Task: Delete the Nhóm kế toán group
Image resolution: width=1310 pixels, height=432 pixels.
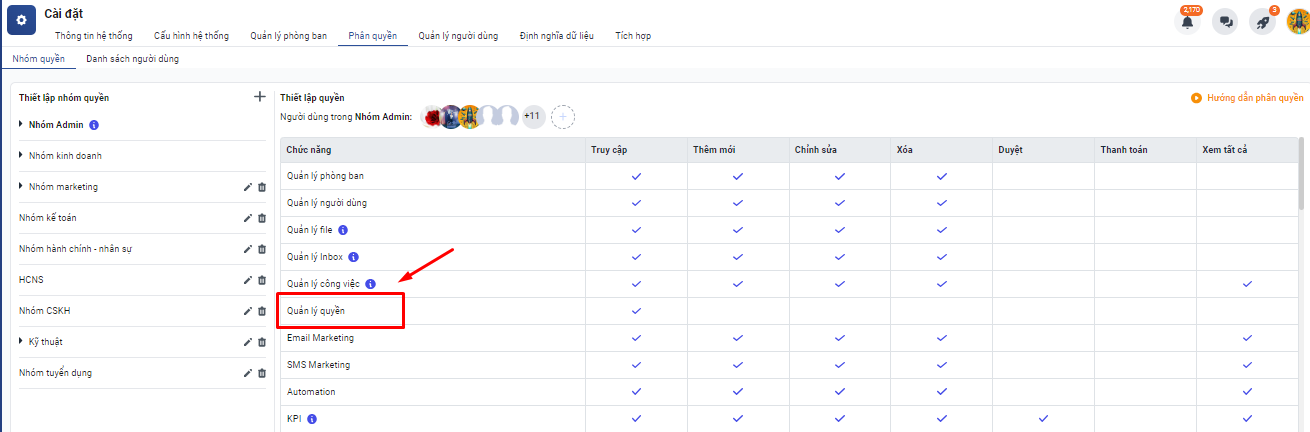Action: tap(262, 218)
